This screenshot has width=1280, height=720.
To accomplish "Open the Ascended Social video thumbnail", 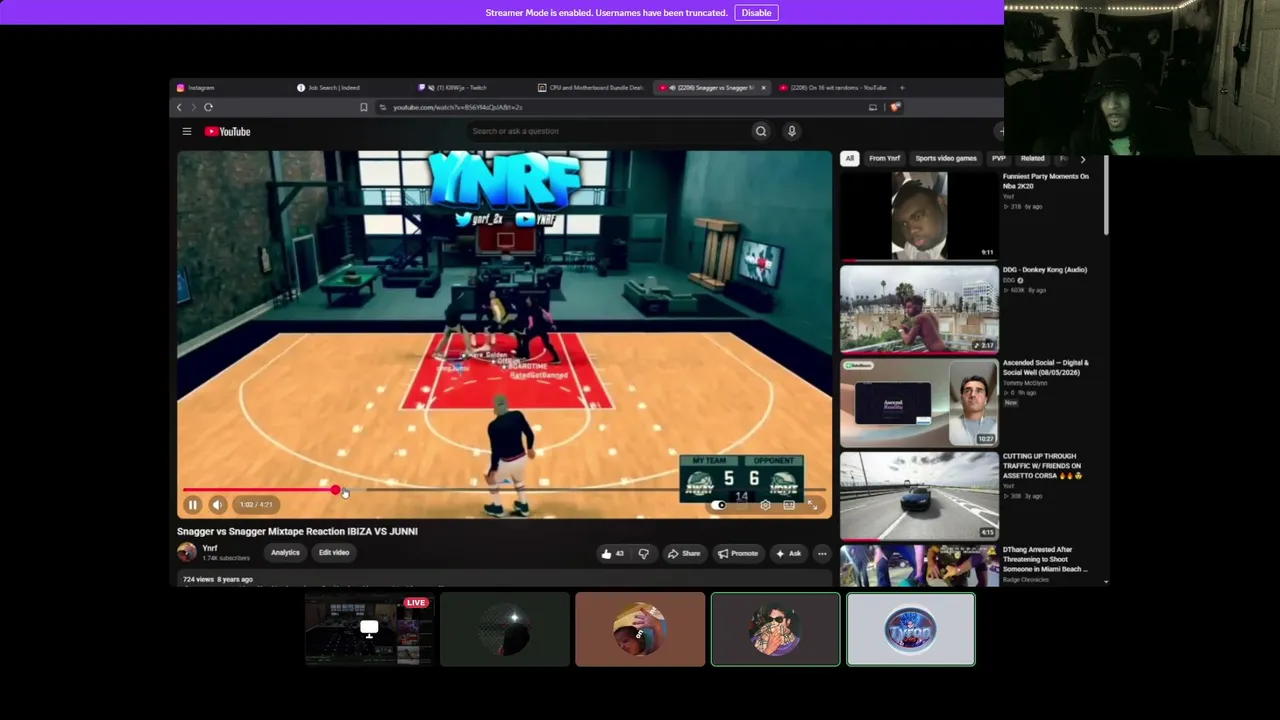I will pyautogui.click(x=919, y=401).
